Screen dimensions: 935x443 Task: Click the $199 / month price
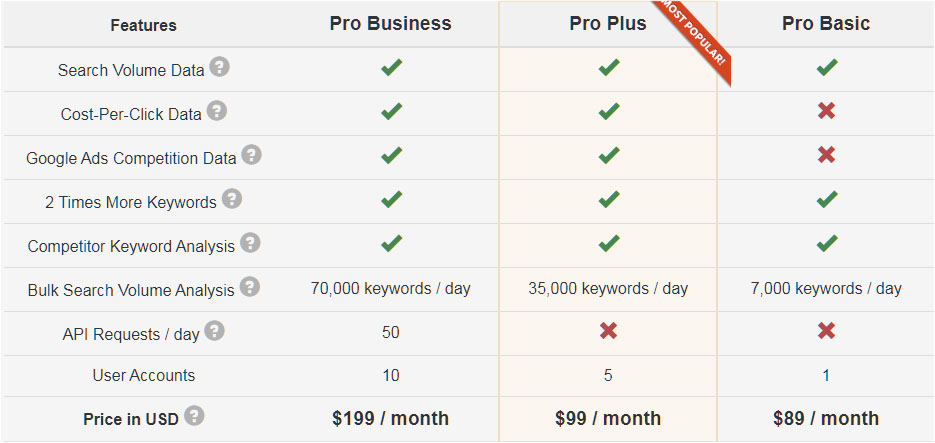click(390, 418)
